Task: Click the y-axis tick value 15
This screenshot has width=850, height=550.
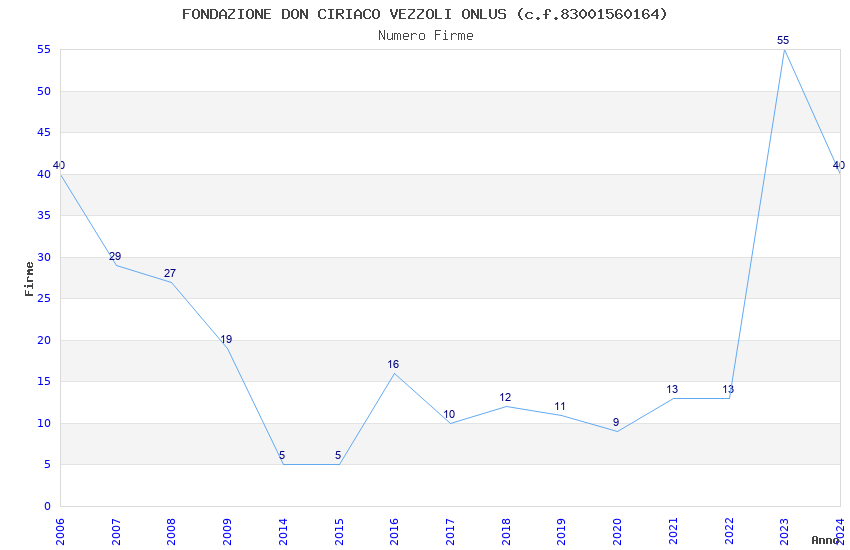Action: coord(44,381)
